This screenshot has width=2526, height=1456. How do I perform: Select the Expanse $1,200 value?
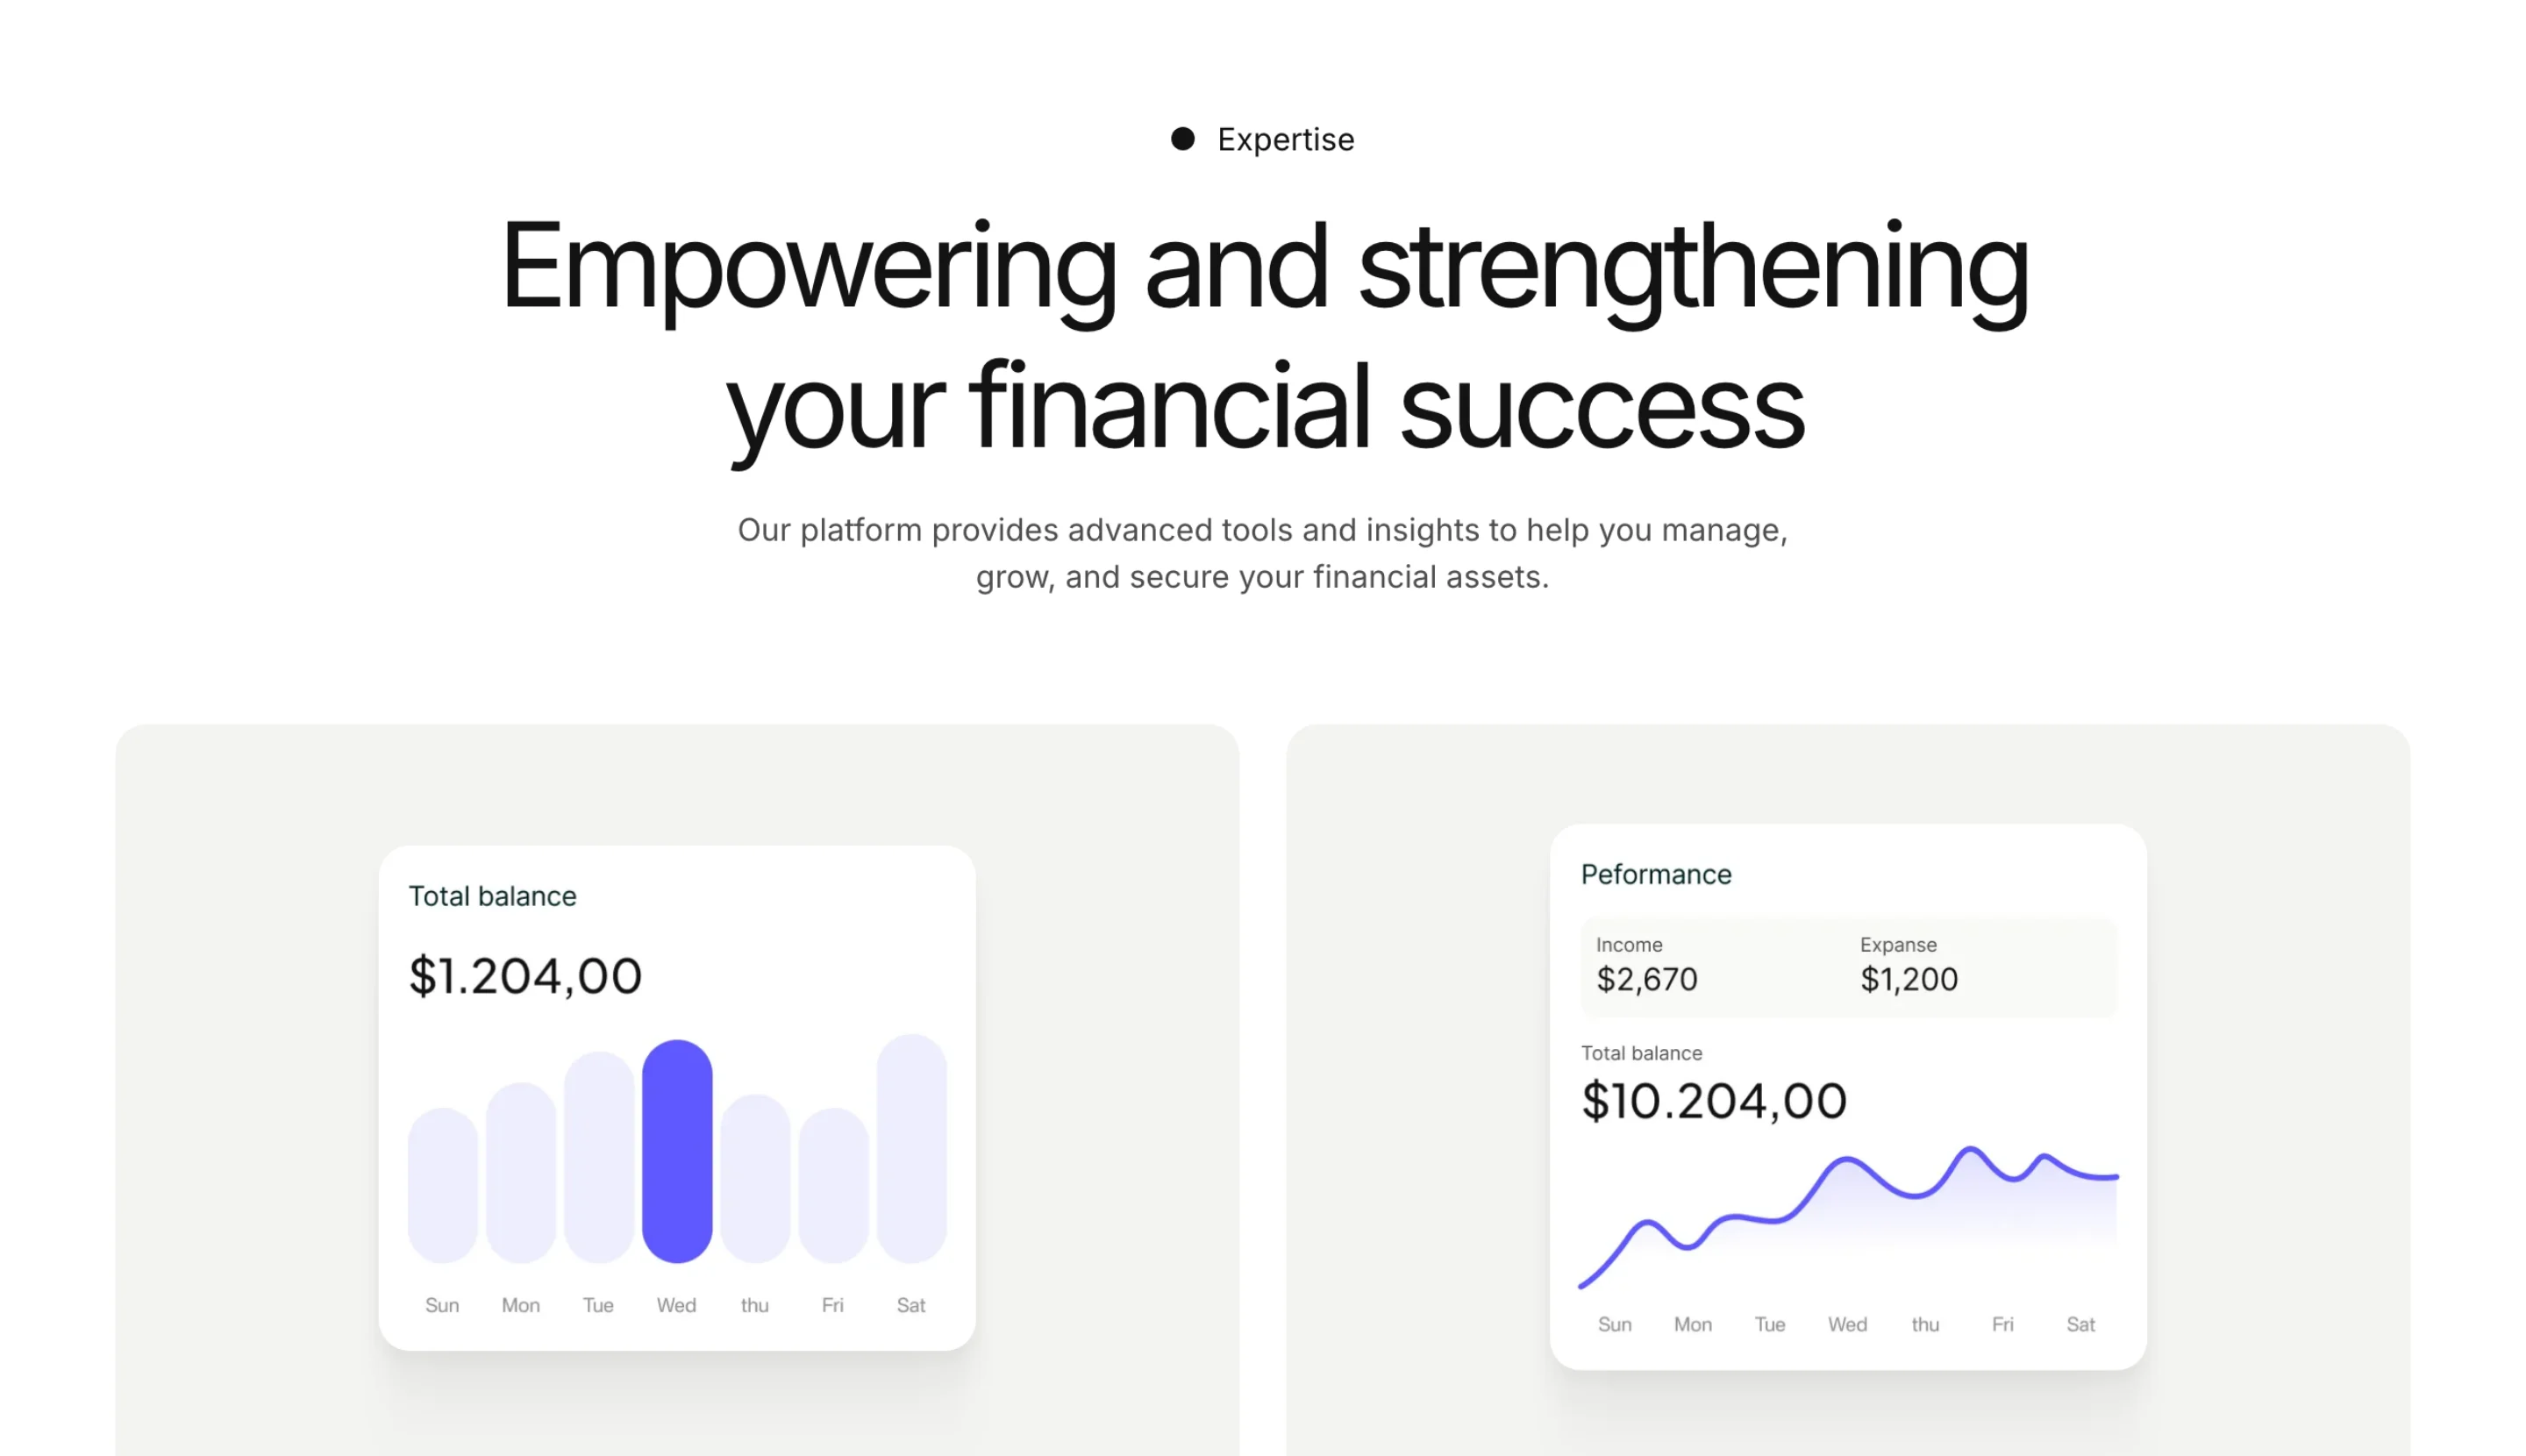click(1908, 979)
